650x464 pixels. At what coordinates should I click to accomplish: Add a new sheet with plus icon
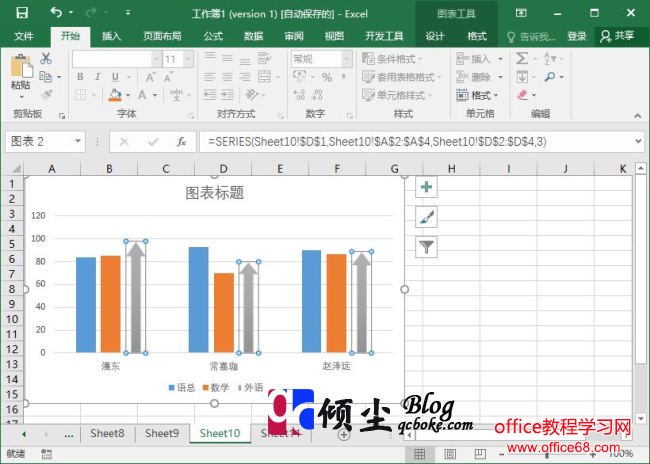click(344, 435)
